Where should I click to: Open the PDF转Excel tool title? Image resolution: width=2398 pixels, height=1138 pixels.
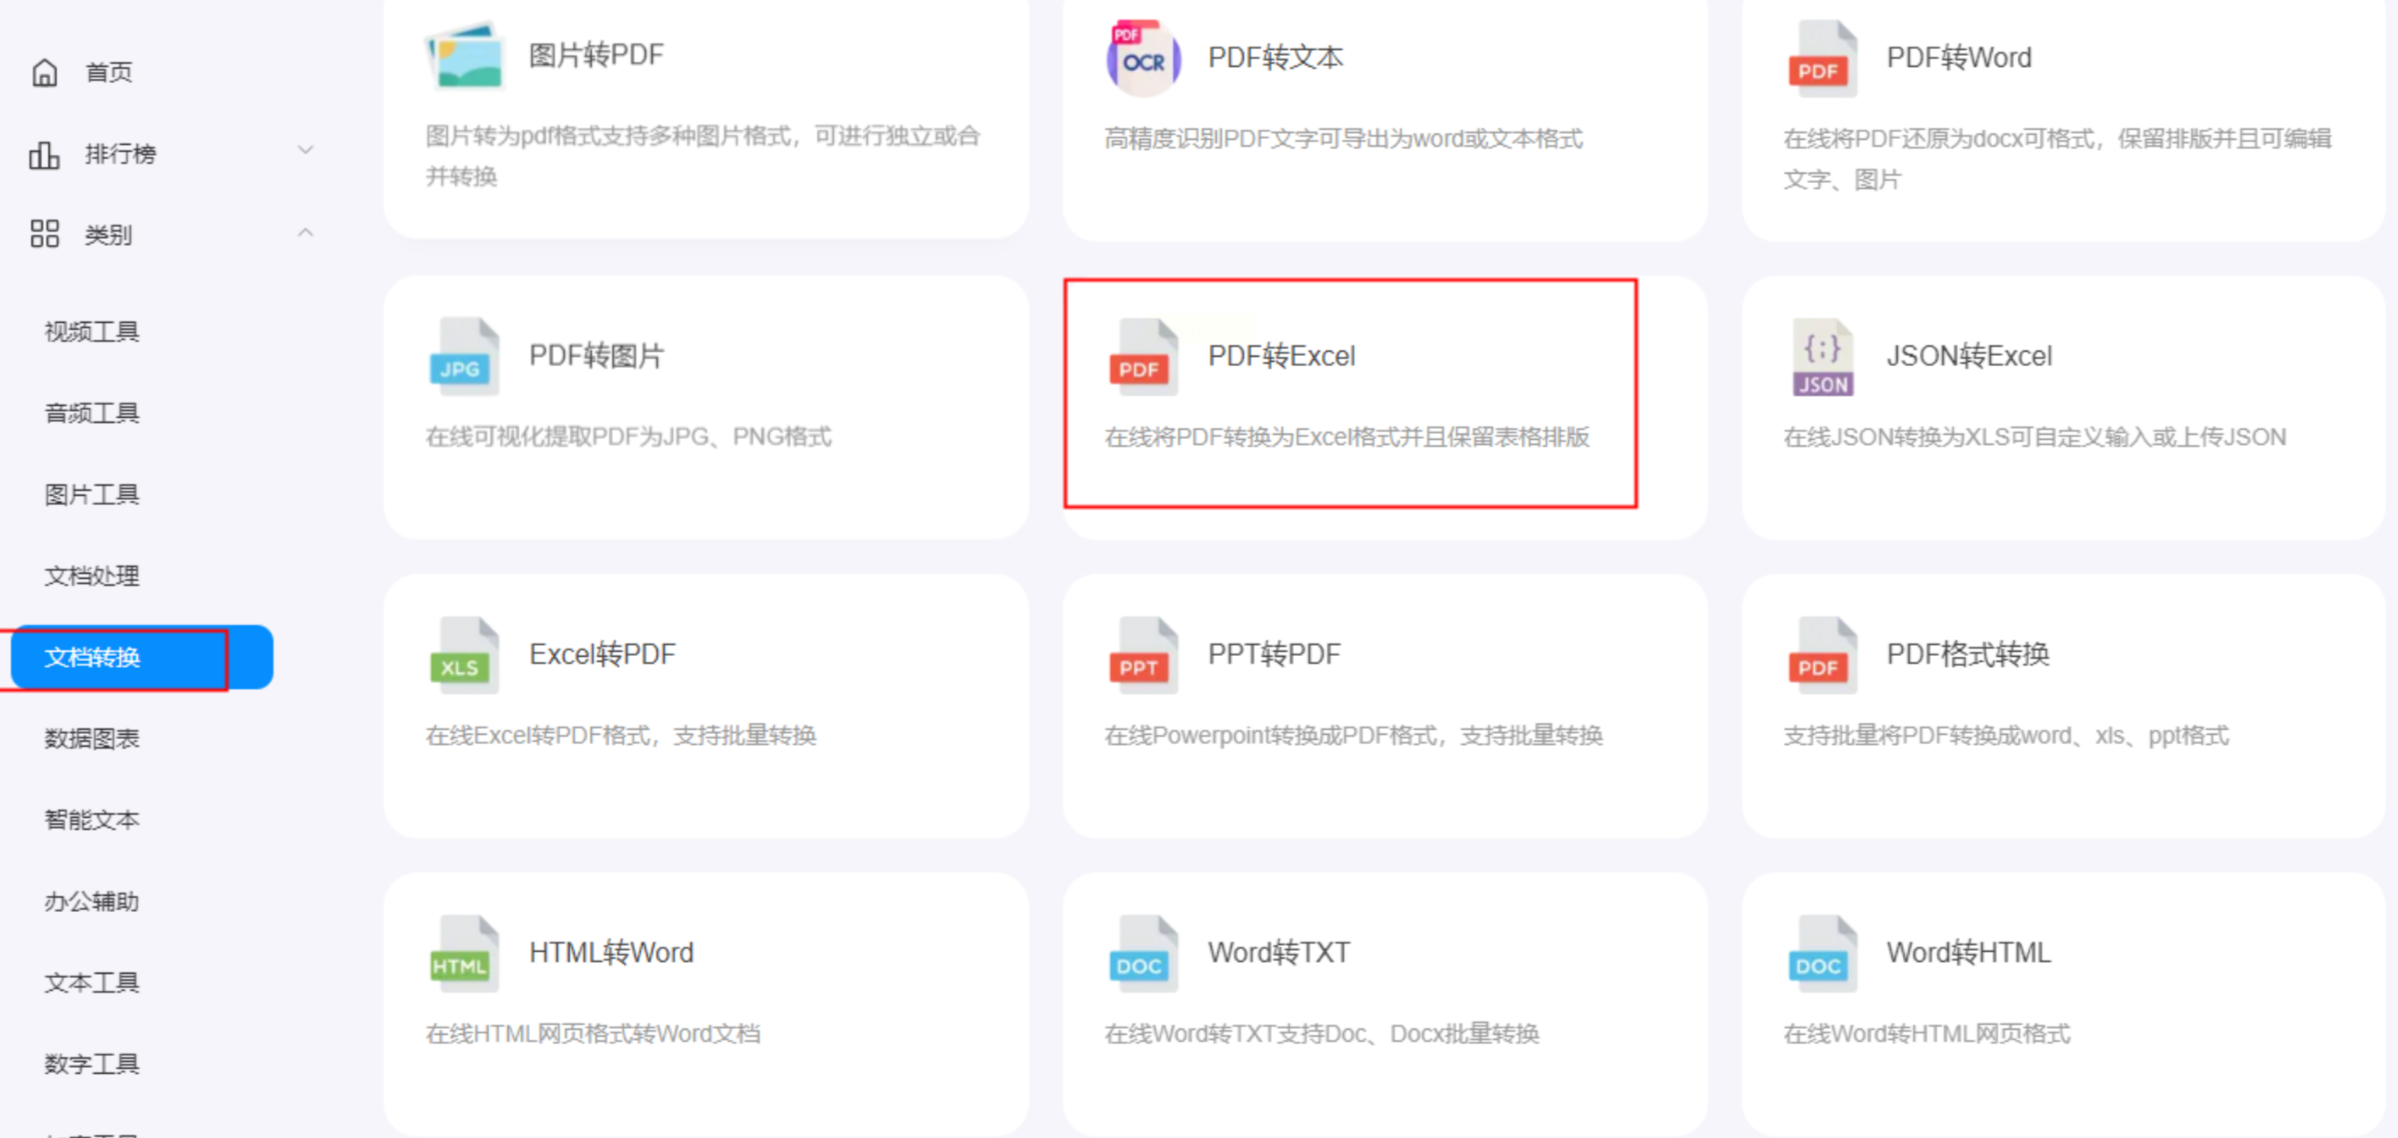[x=1281, y=356]
